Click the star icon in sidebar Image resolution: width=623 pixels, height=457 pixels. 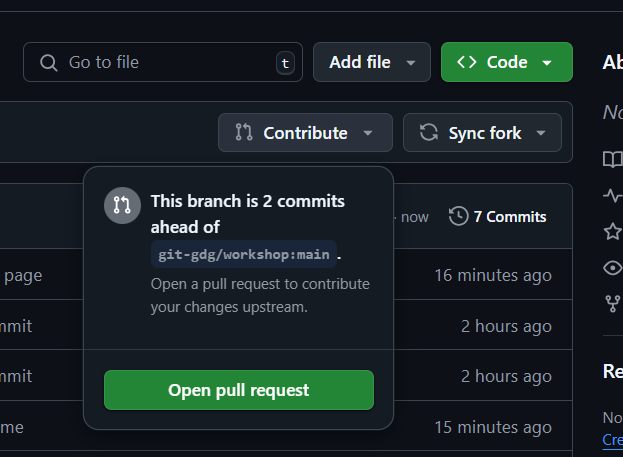(612, 231)
